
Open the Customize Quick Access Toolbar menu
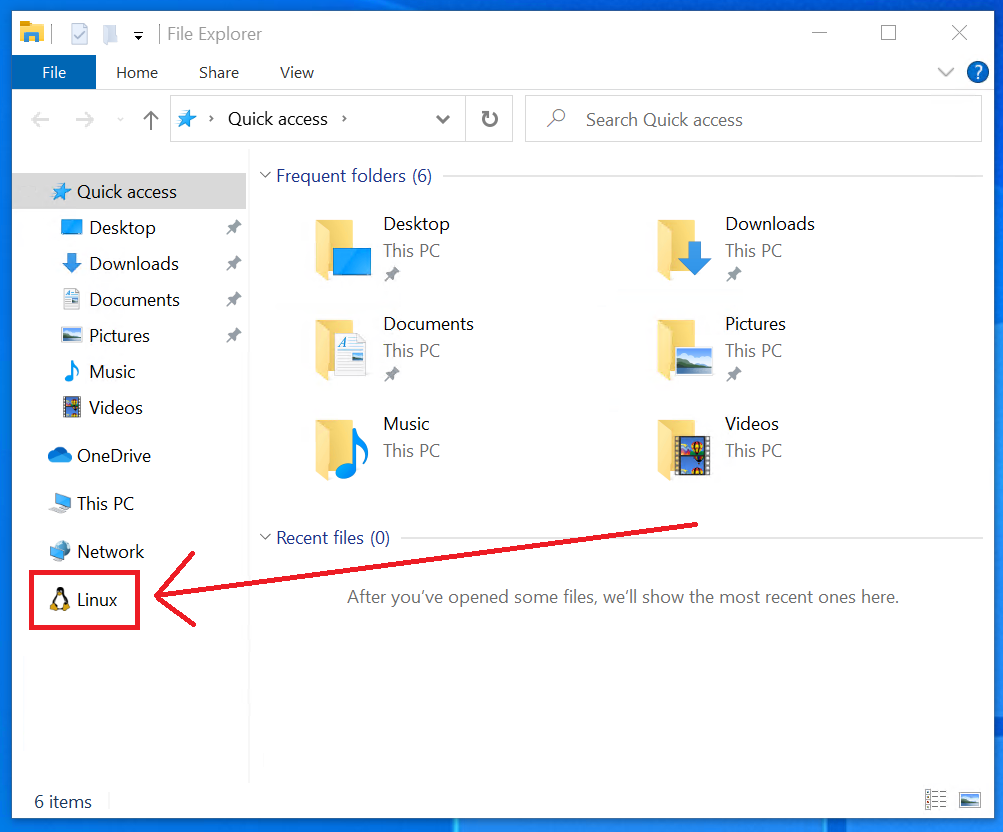[x=138, y=33]
